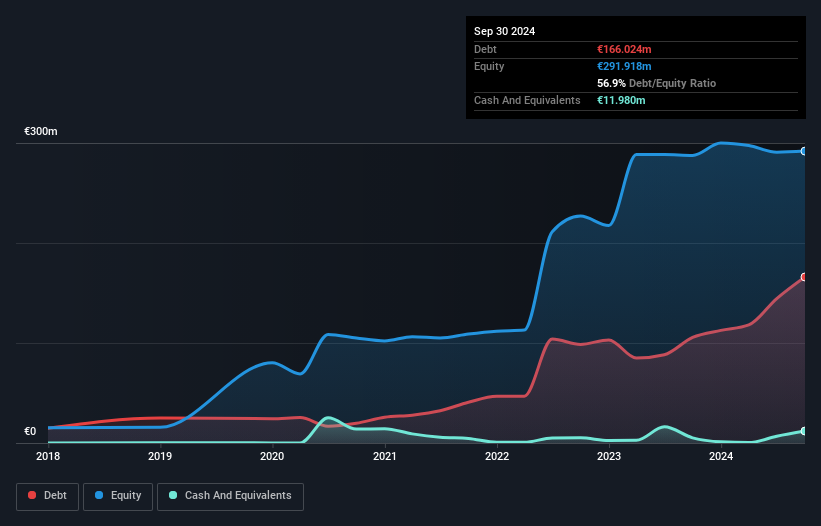Click the €0 y-axis label

click(x=30, y=431)
